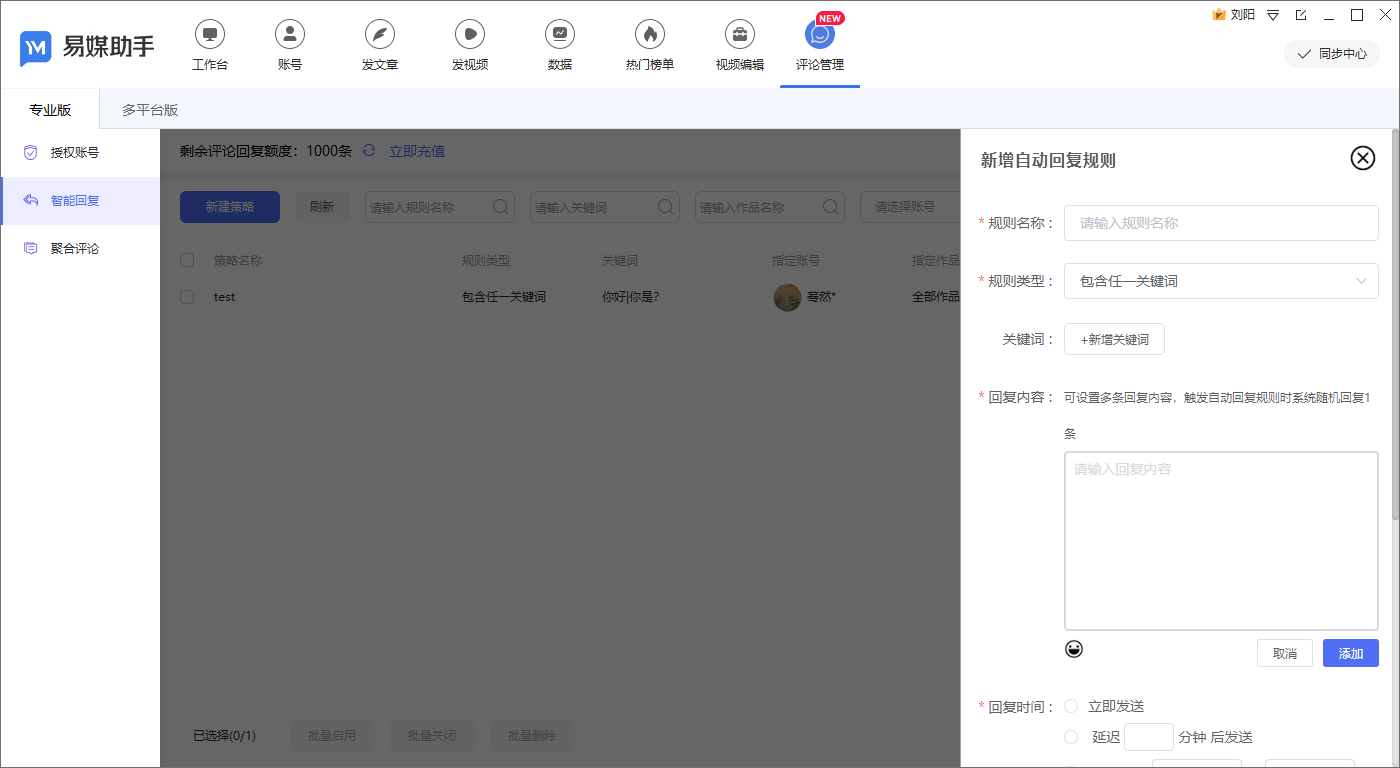Open the 规则类型 dropdown

1221,281
